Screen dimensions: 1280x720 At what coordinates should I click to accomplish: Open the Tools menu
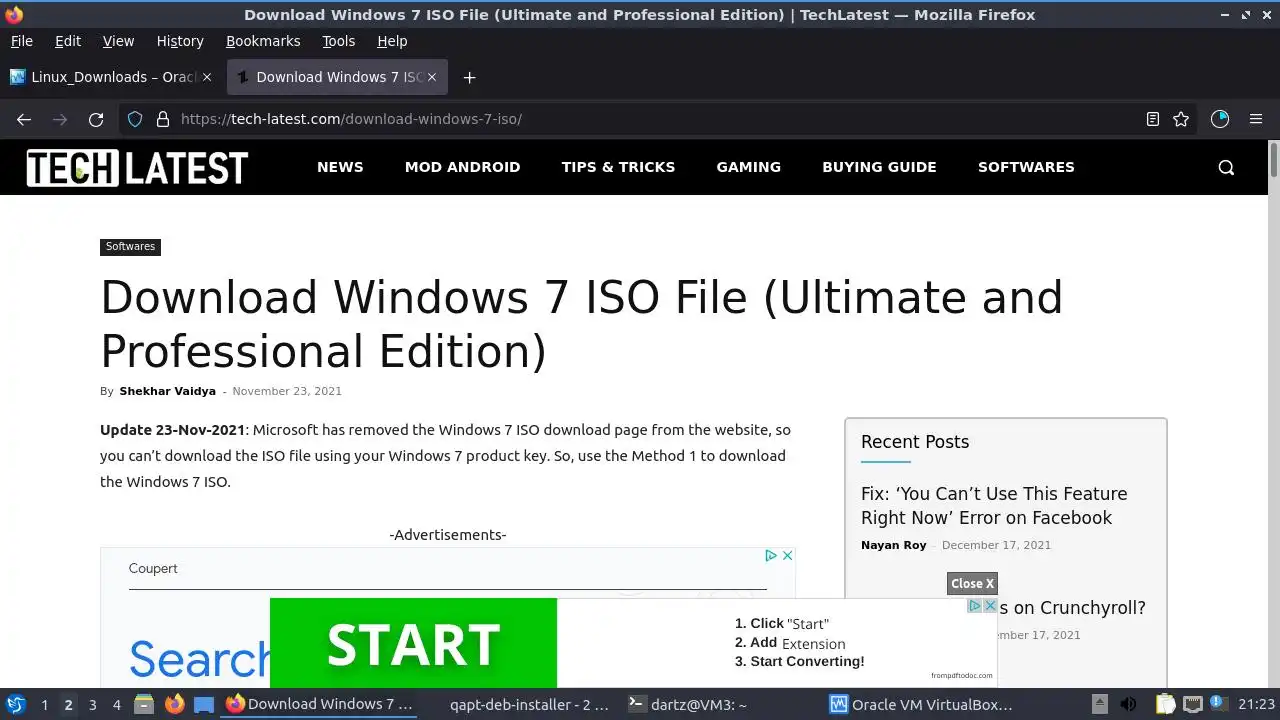[339, 41]
